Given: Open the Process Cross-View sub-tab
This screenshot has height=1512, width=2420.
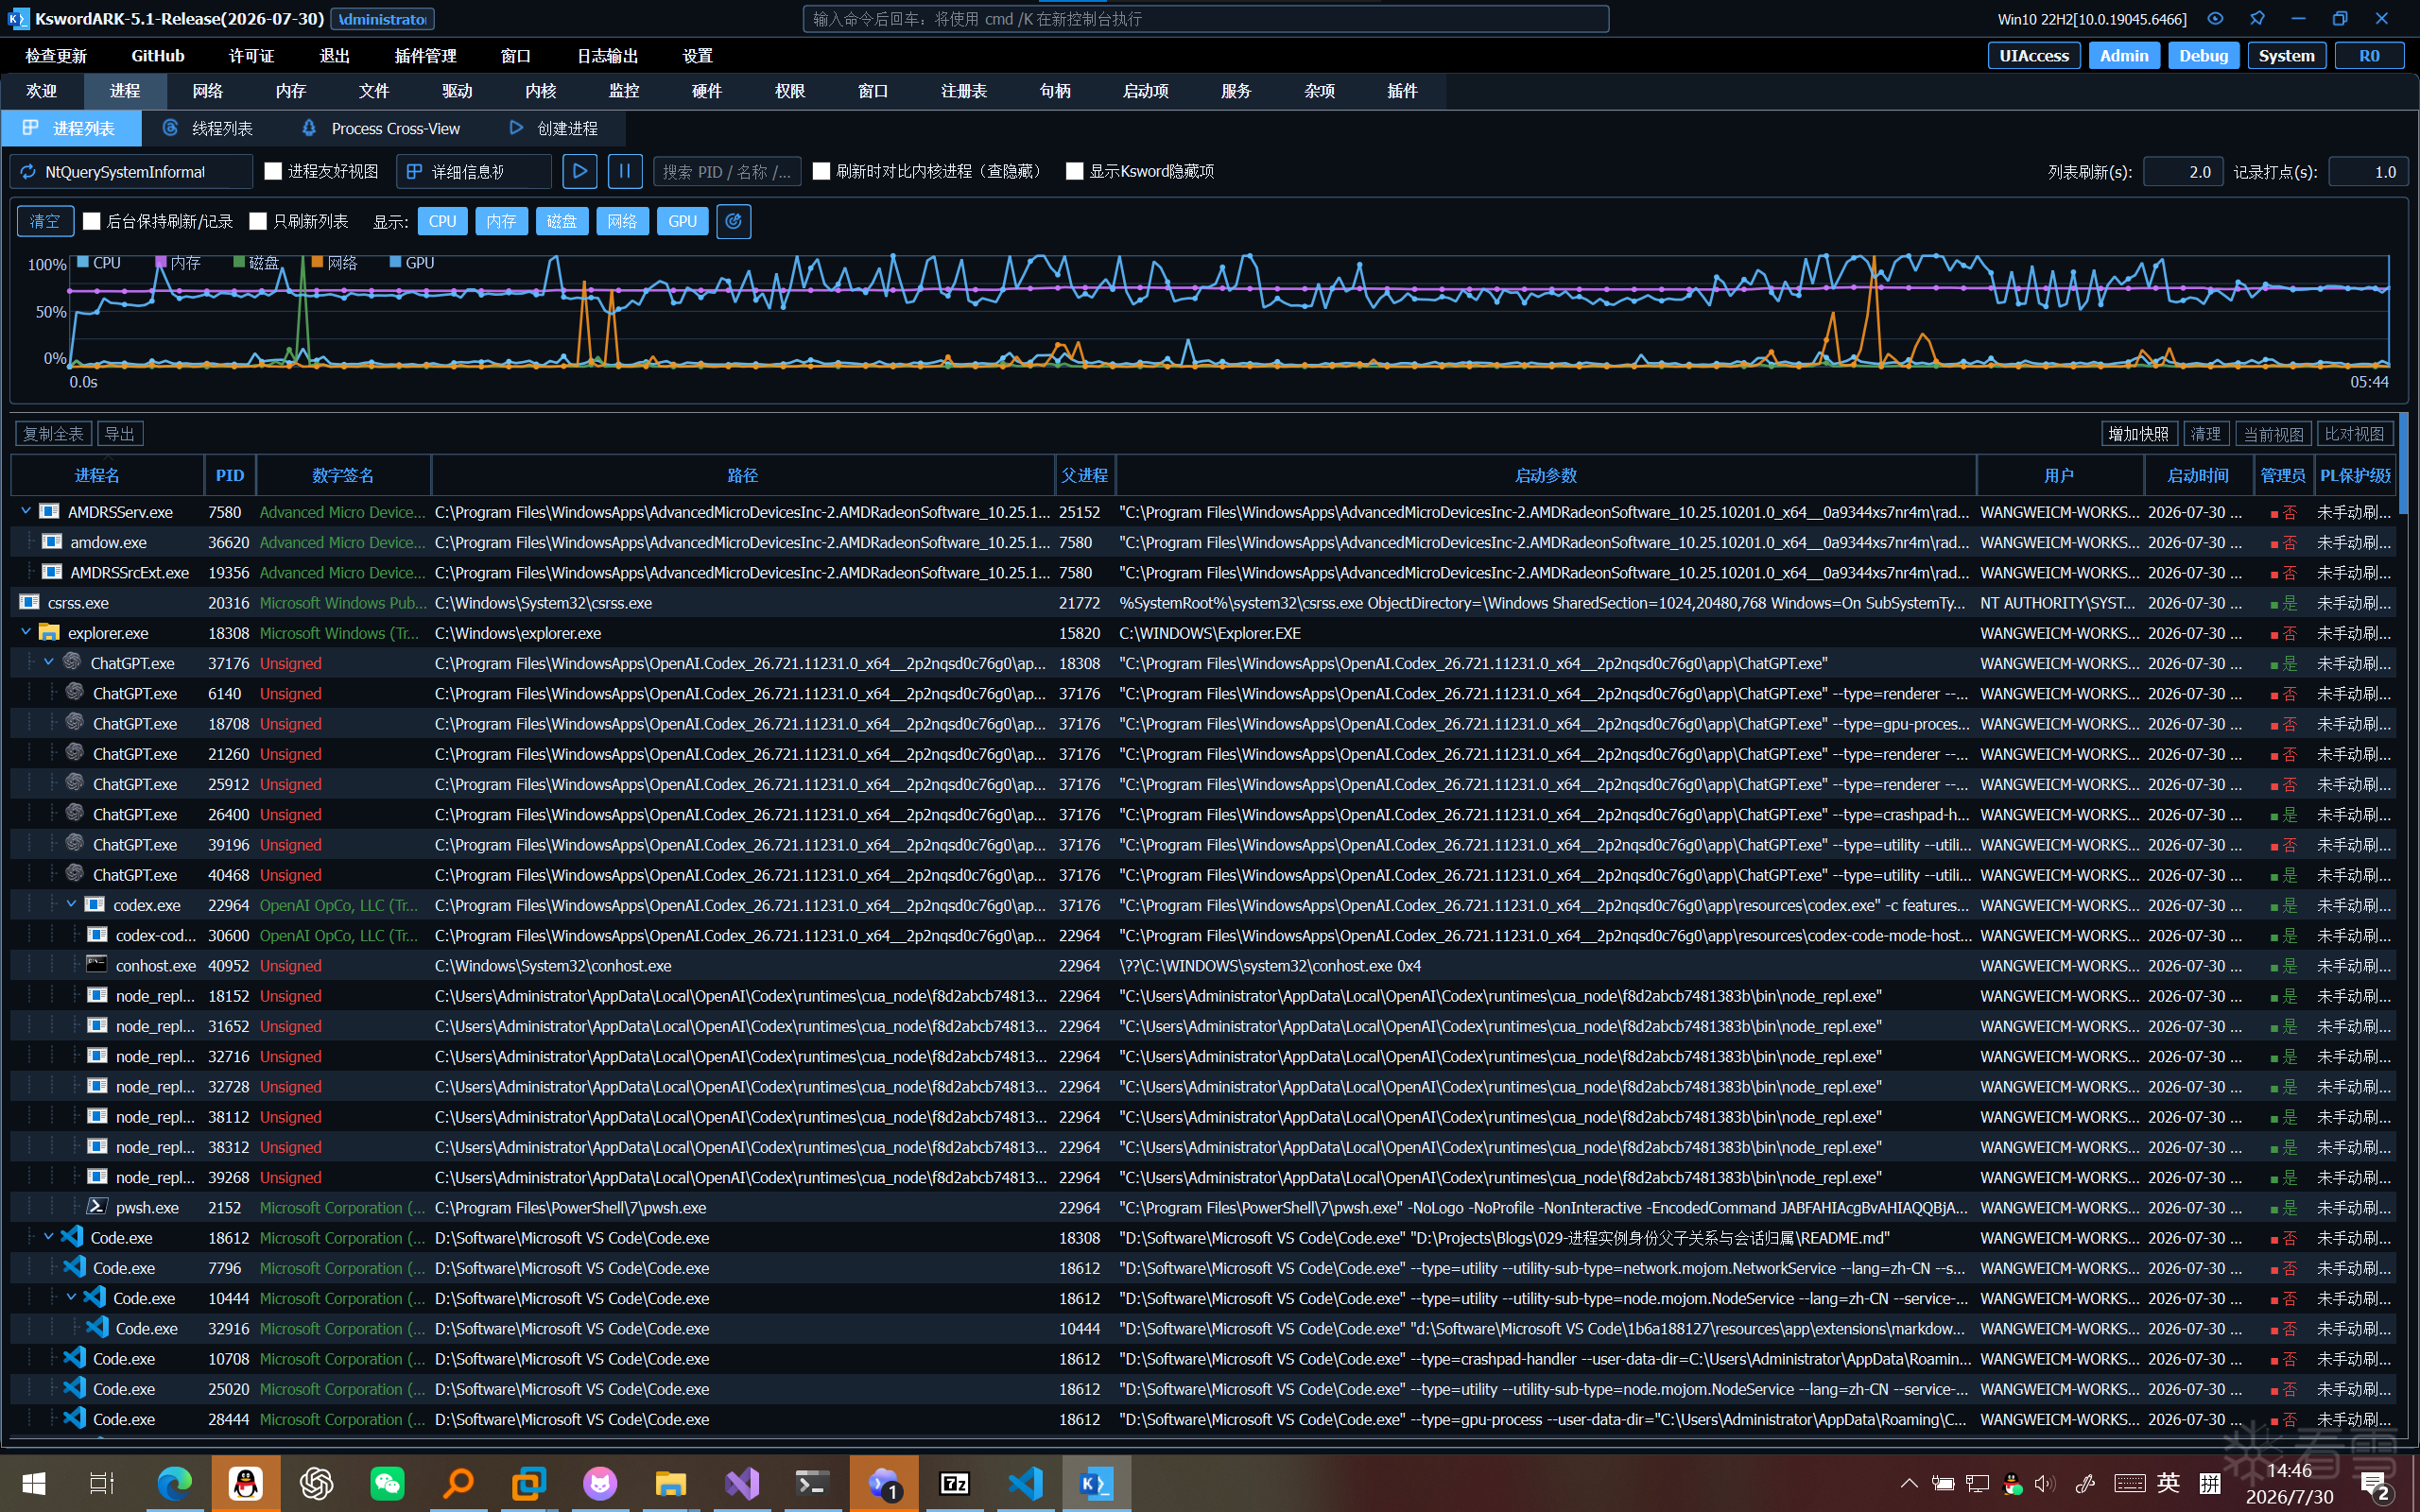Looking at the screenshot, I should pyautogui.click(x=381, y=128).
